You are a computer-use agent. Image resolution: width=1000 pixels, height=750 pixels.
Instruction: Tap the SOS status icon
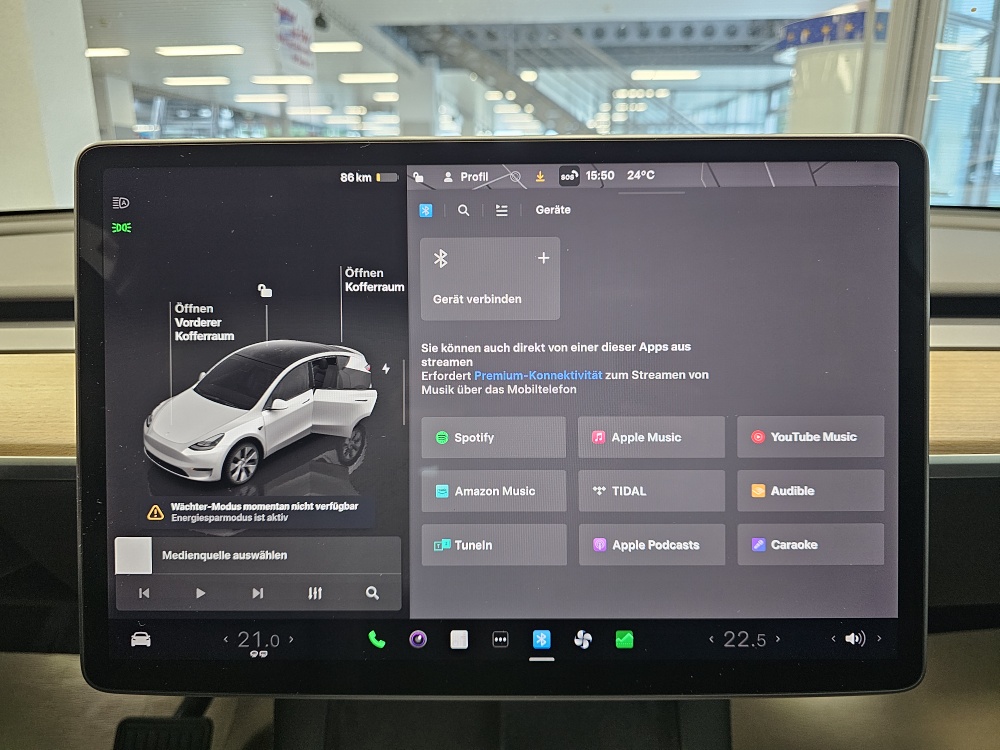[x=569, y=176]
